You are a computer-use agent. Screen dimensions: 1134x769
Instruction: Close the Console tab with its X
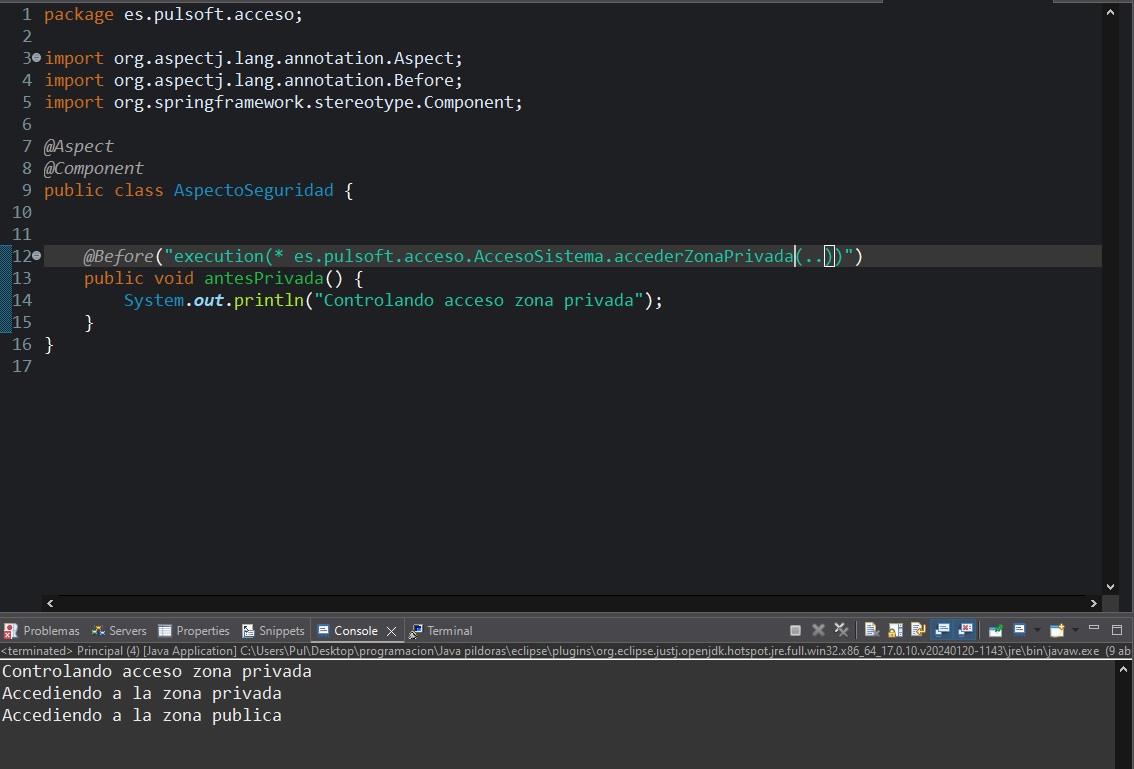[391, 631]
